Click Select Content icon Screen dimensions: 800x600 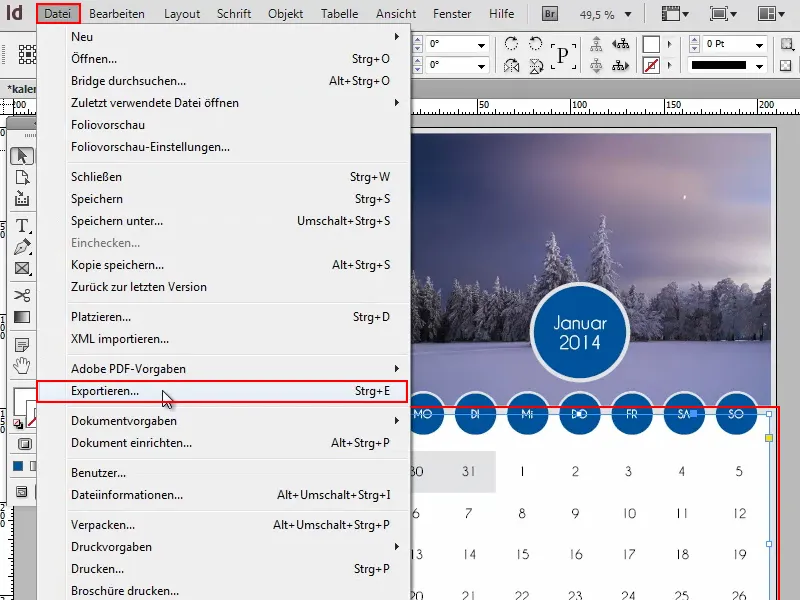tap(596, 66)
